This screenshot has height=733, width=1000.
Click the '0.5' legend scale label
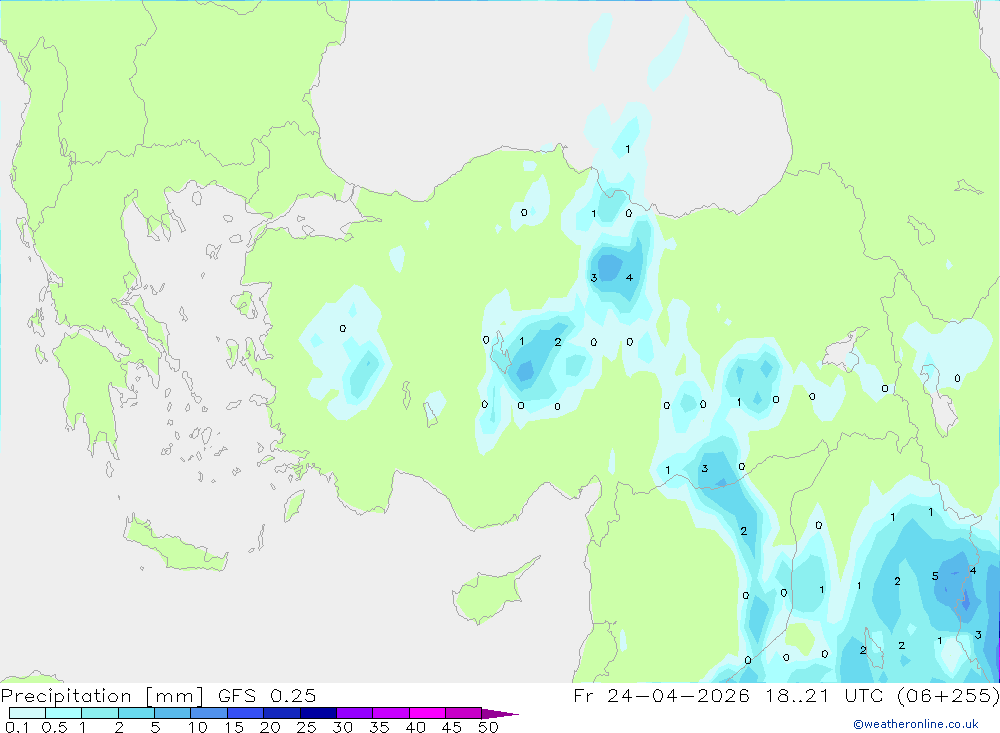[x=54, y=727]
